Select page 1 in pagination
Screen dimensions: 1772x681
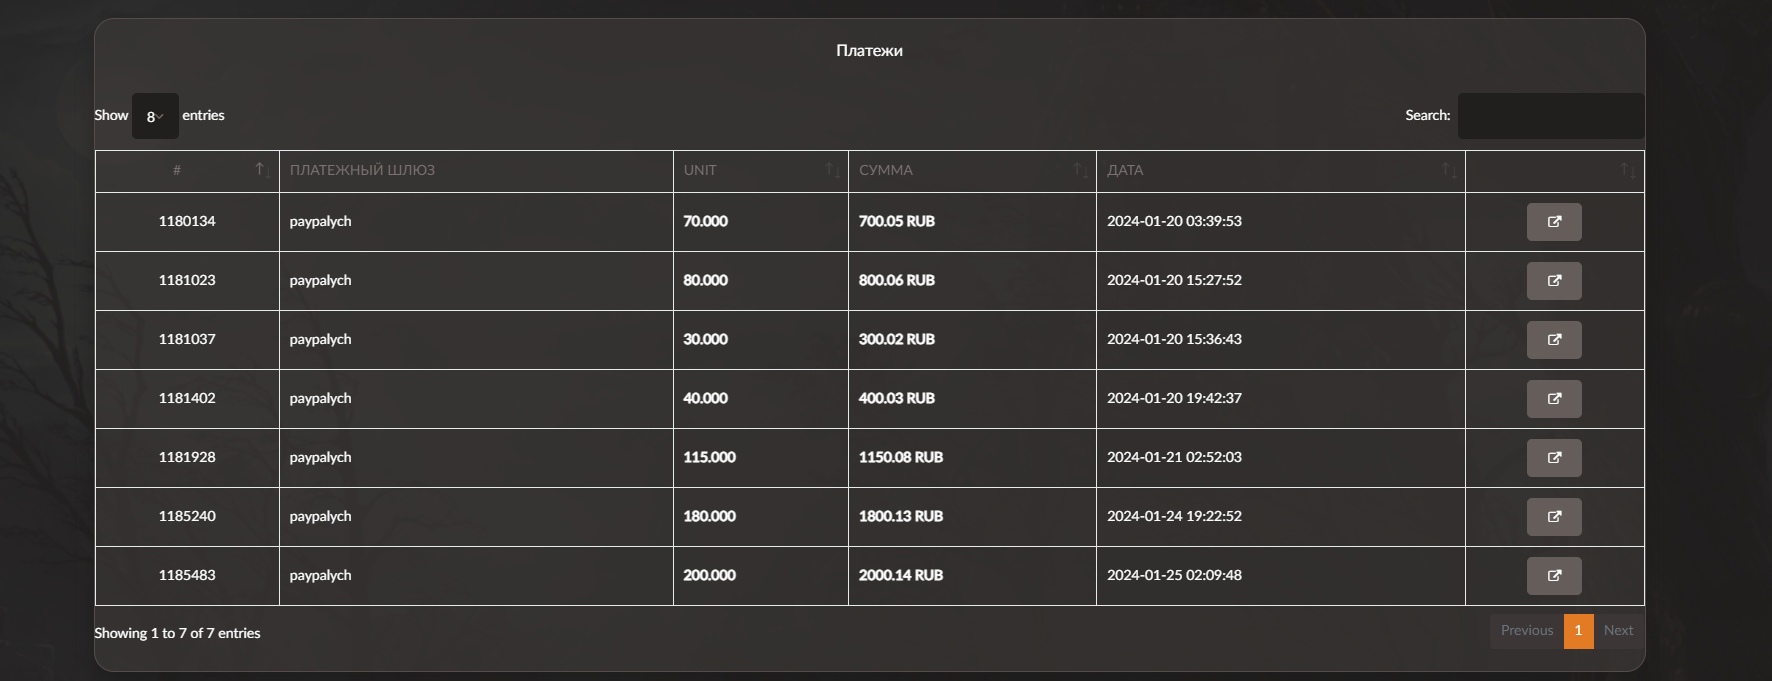(1578, 631)
